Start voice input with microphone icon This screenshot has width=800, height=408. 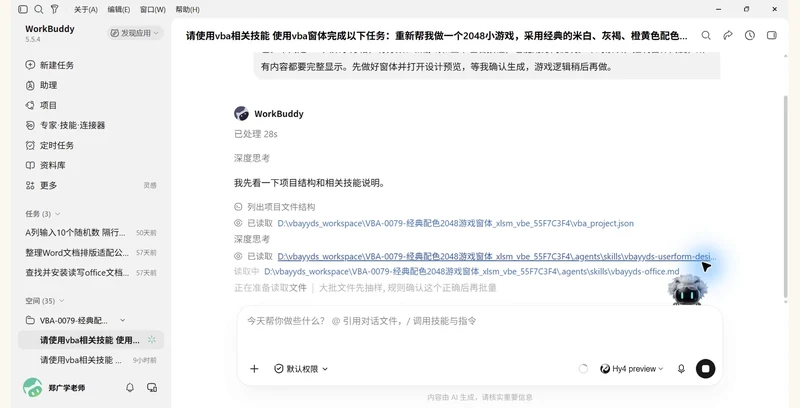coord(681,369)
